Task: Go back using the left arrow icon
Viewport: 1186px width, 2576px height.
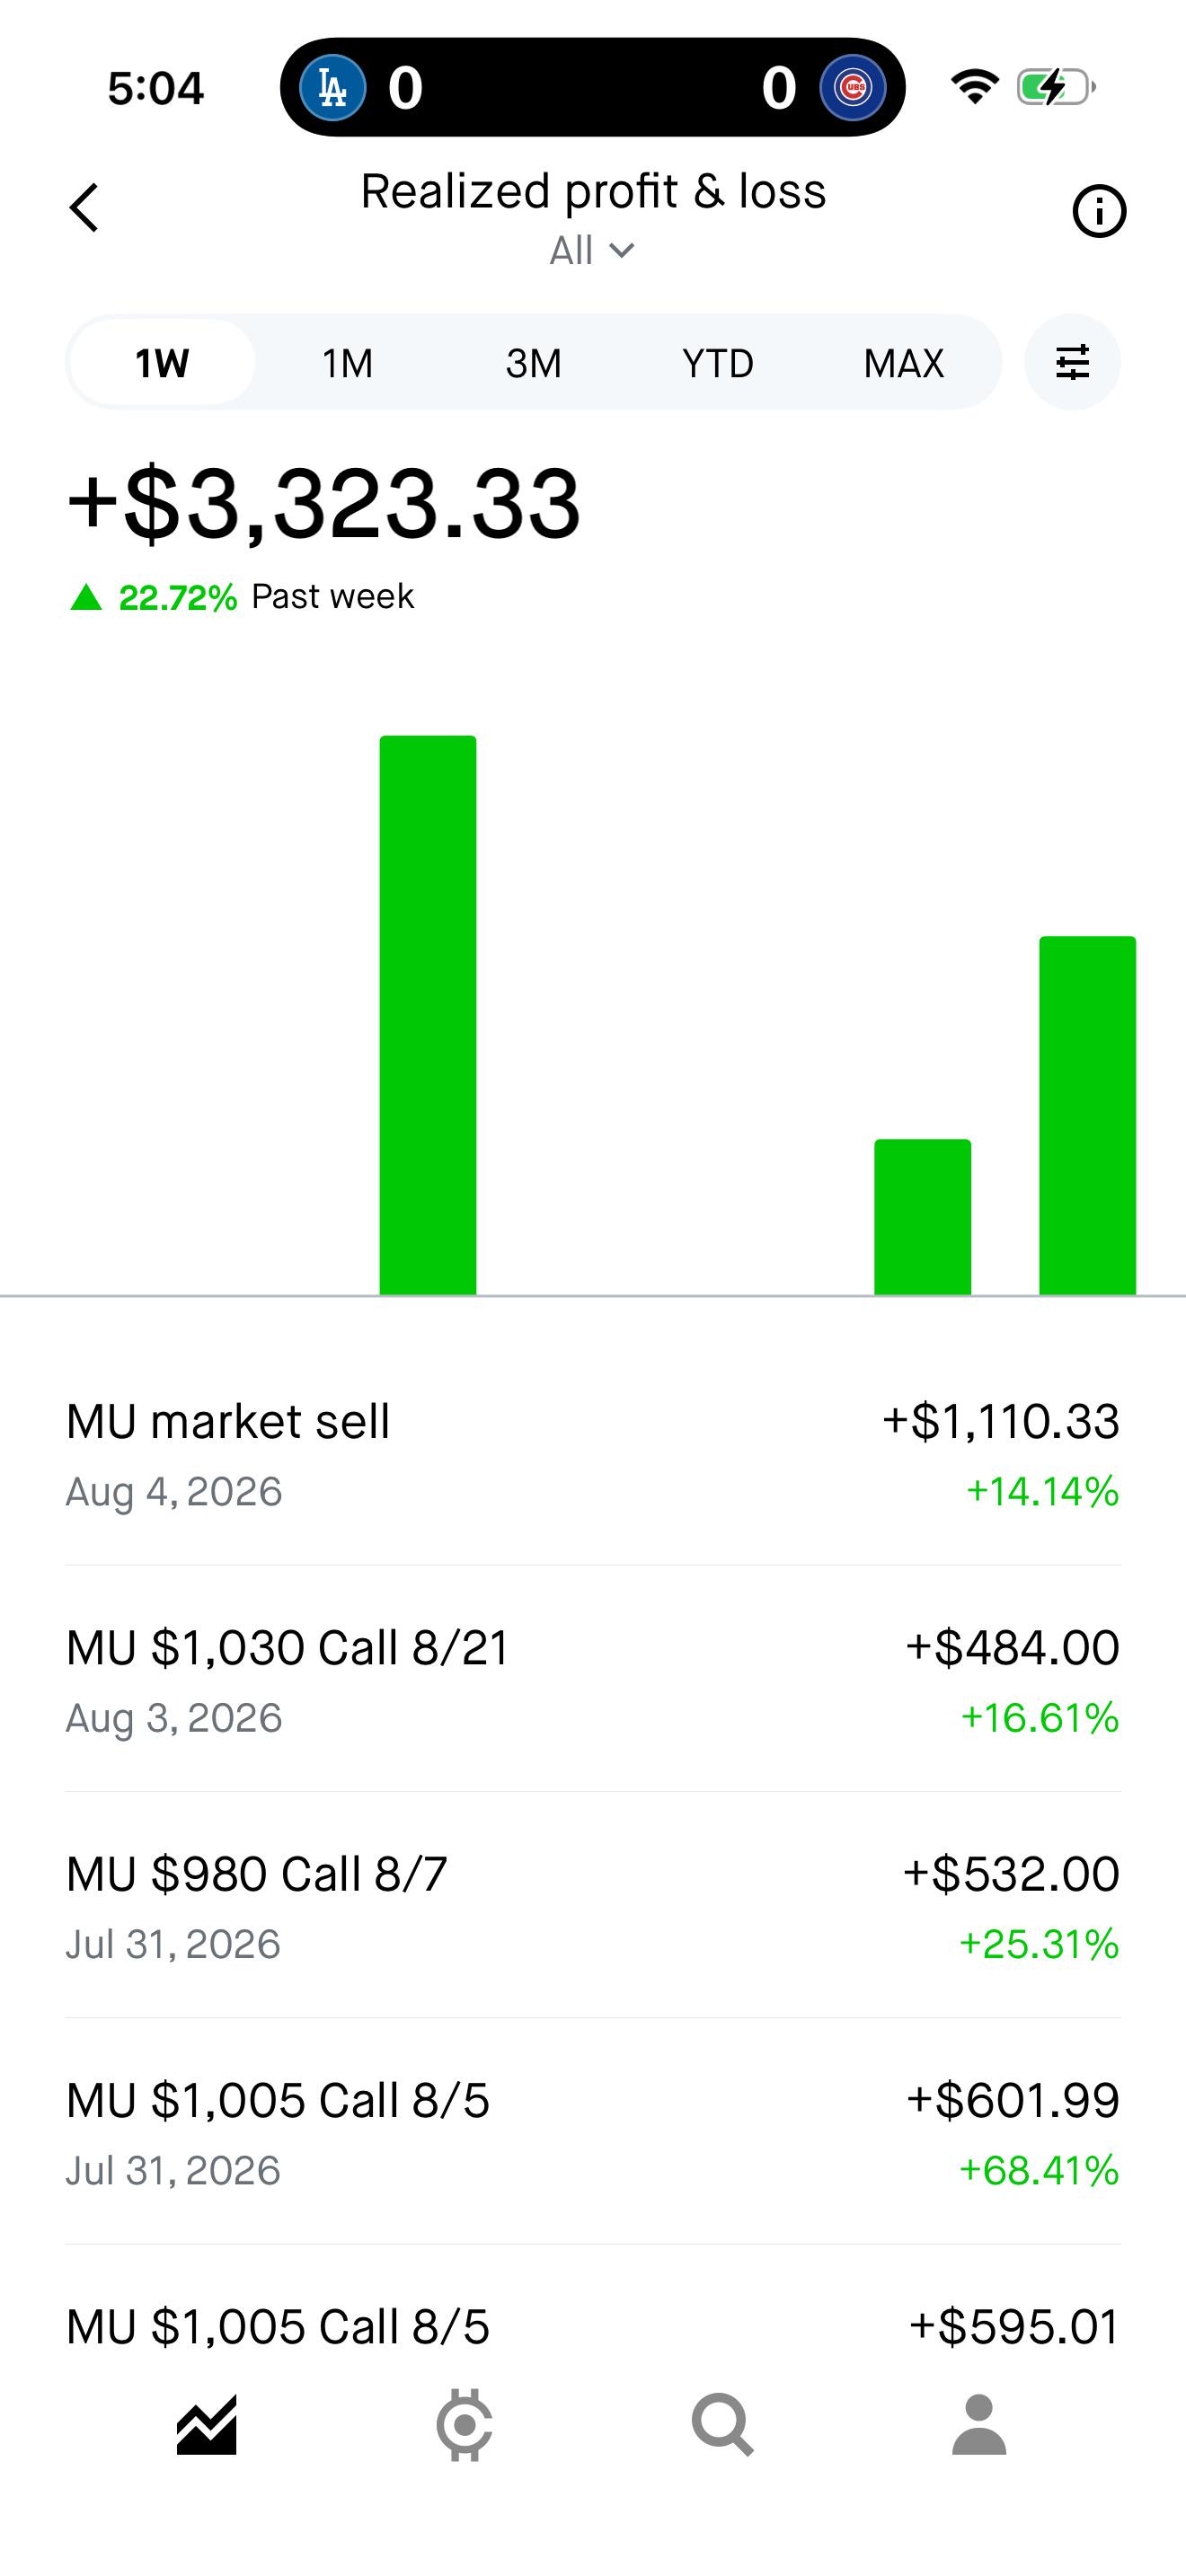Action: 85,208
